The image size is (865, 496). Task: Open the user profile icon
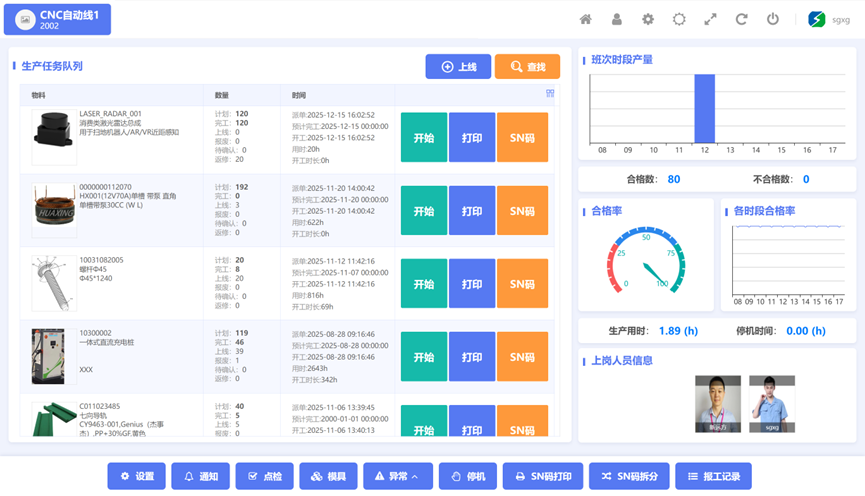pos(617,19)
